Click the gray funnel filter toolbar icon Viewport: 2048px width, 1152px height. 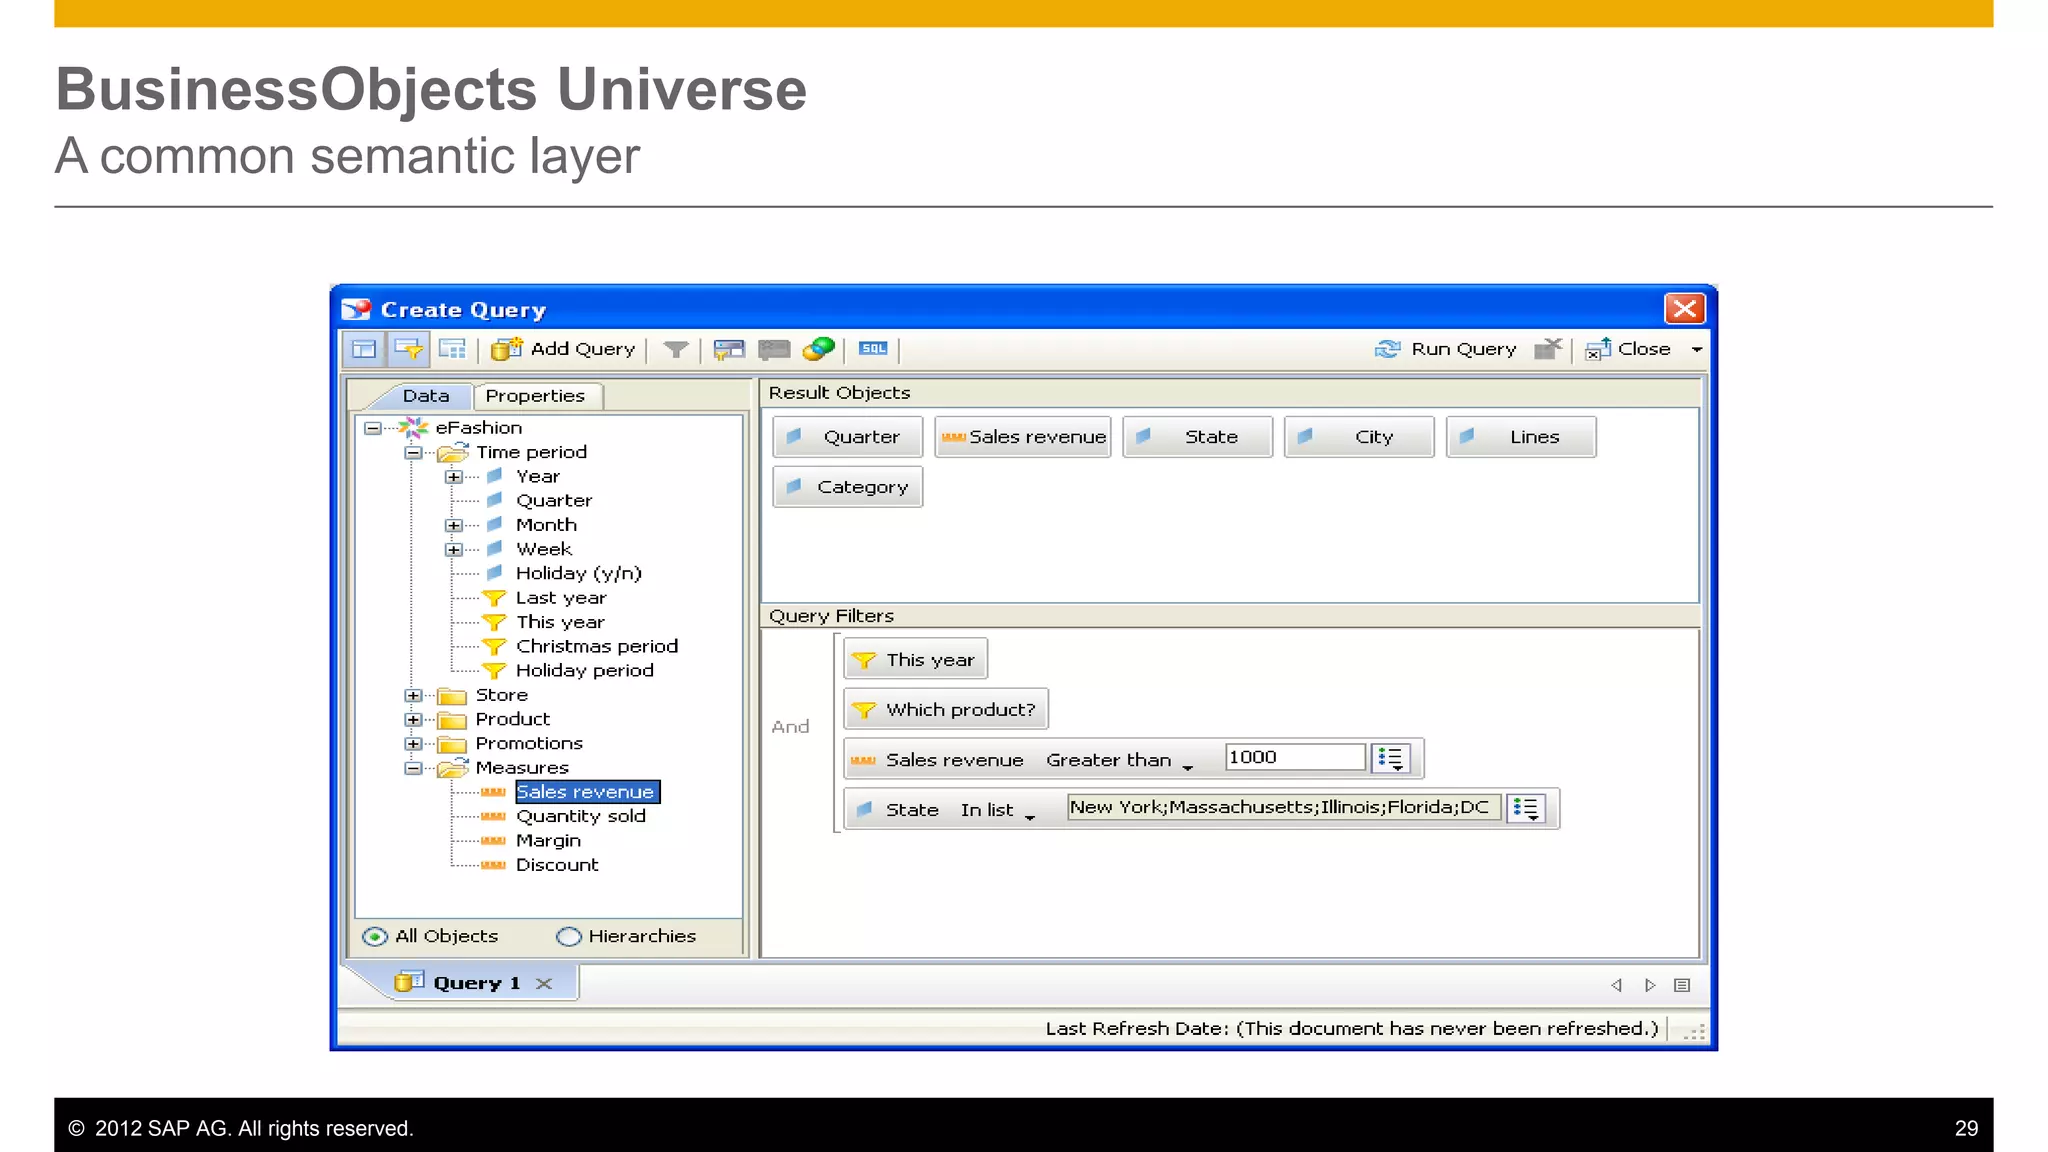[x=676, y=349]
